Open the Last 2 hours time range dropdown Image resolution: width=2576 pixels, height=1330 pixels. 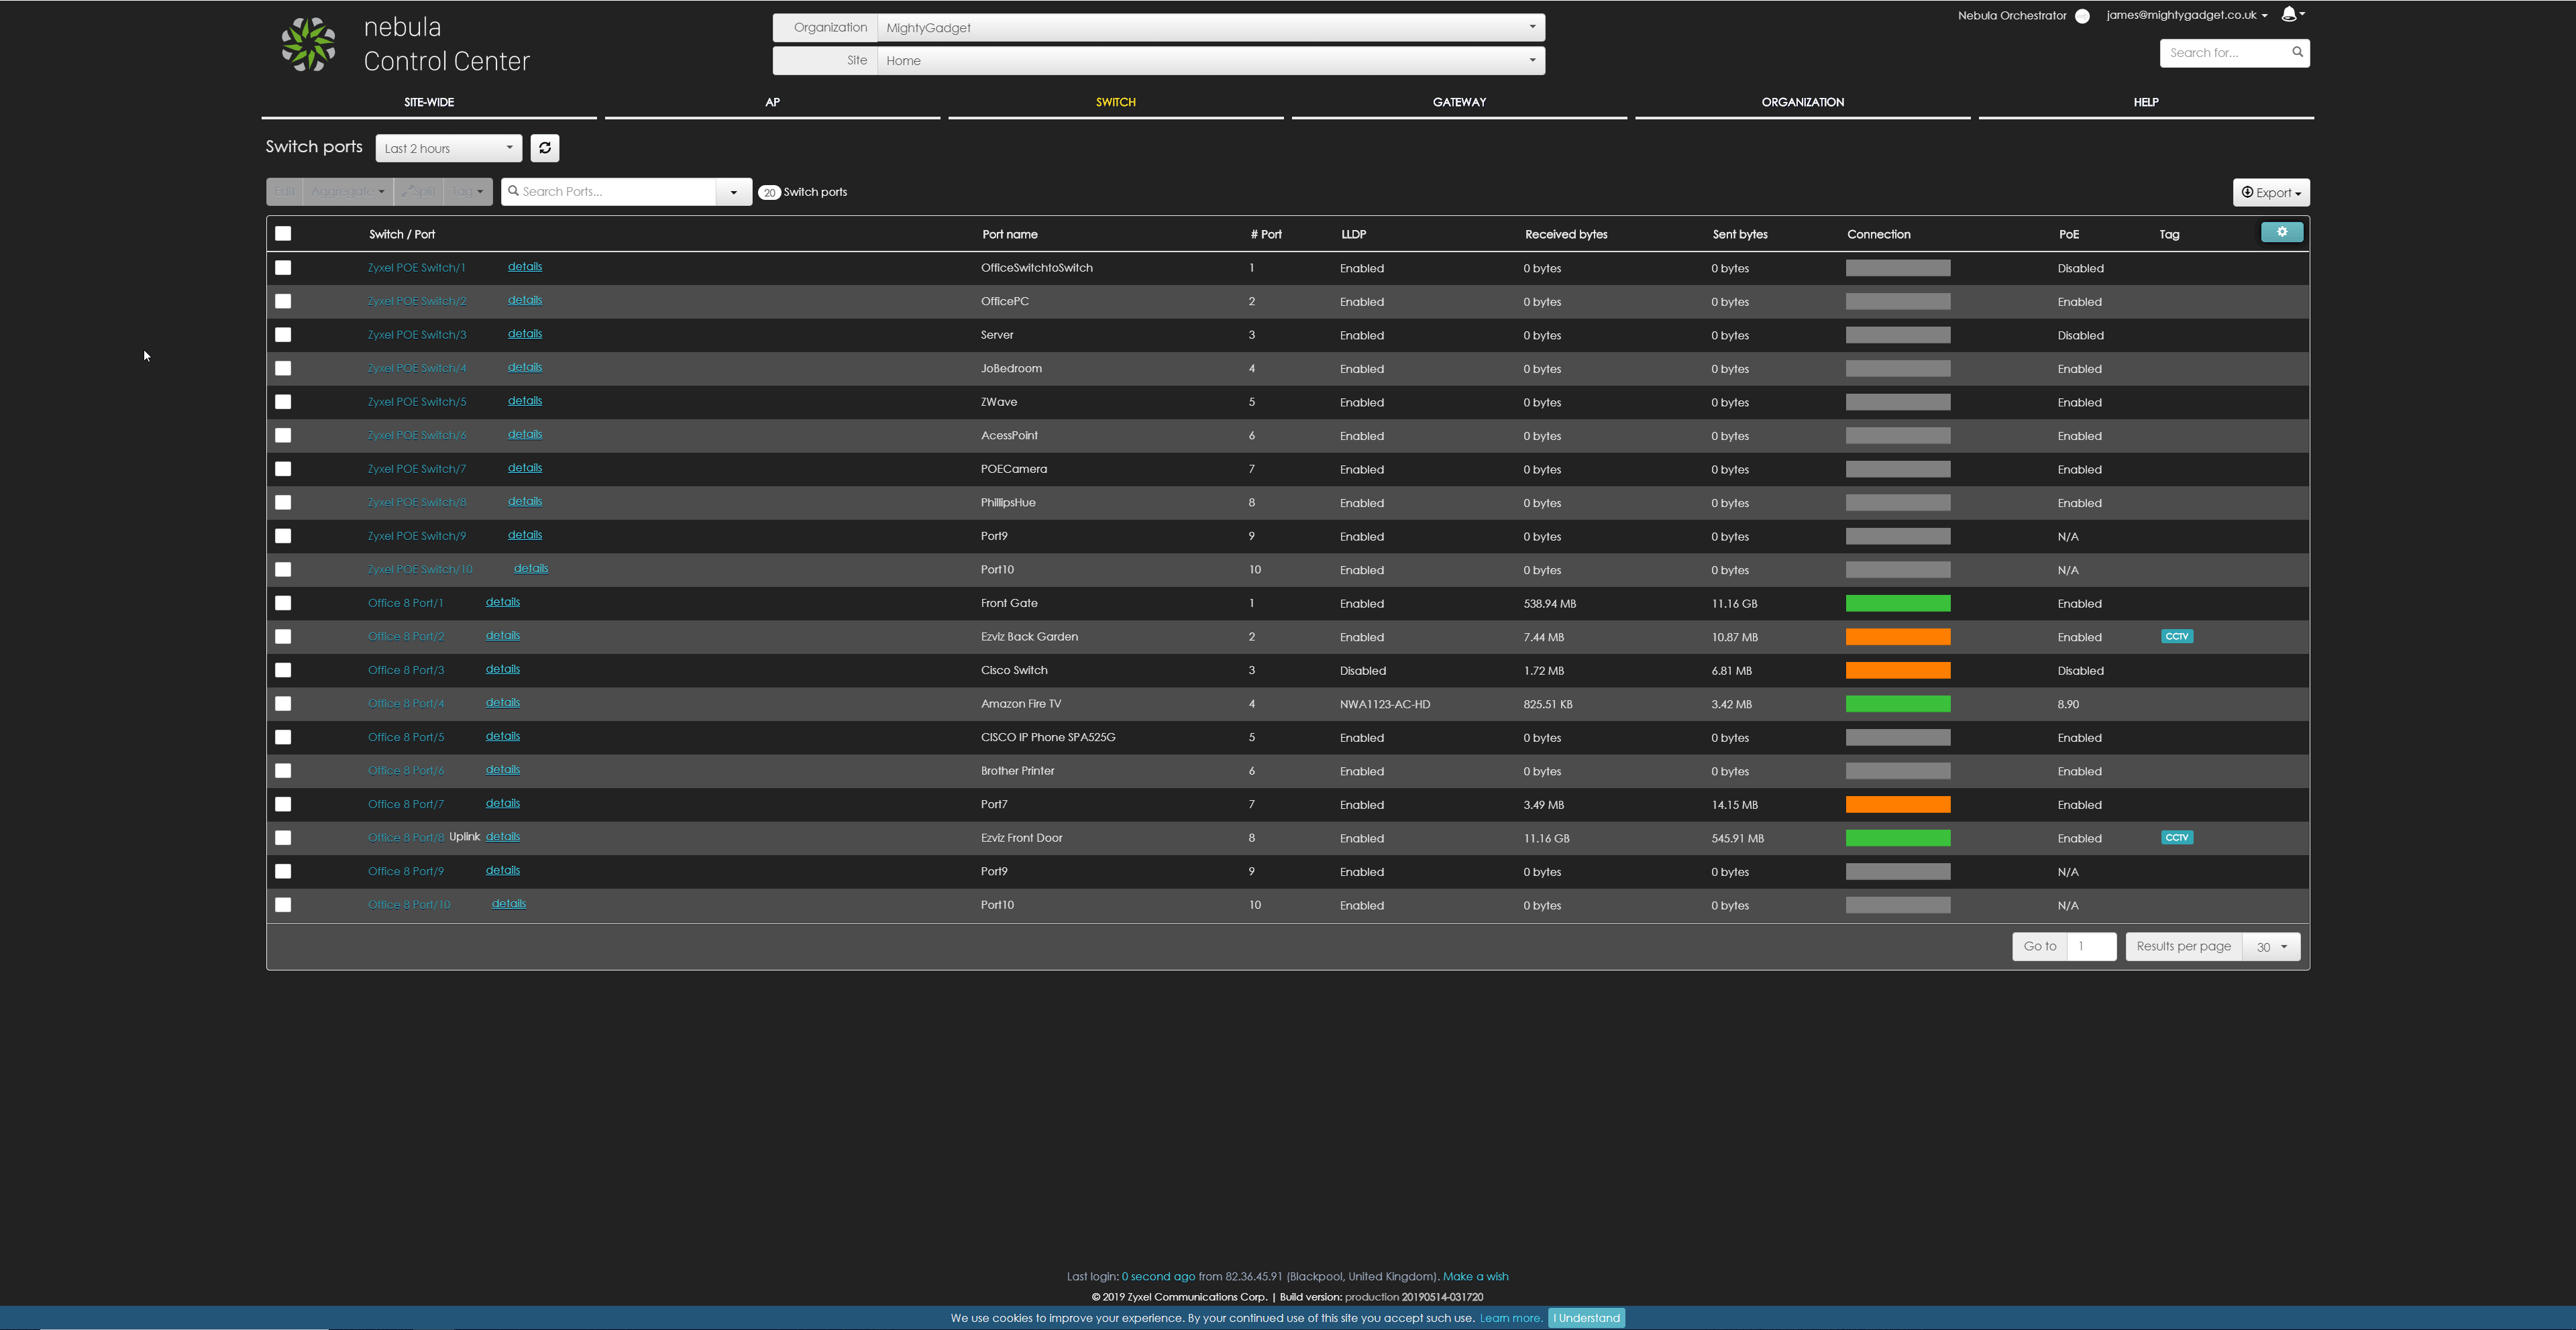[x=448, y=148]
